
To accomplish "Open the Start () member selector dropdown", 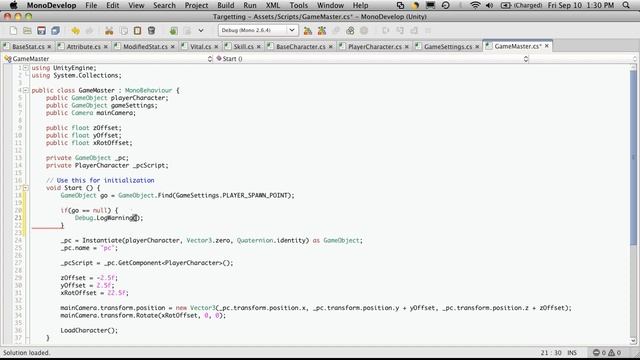I will click(x=372, y=59).
